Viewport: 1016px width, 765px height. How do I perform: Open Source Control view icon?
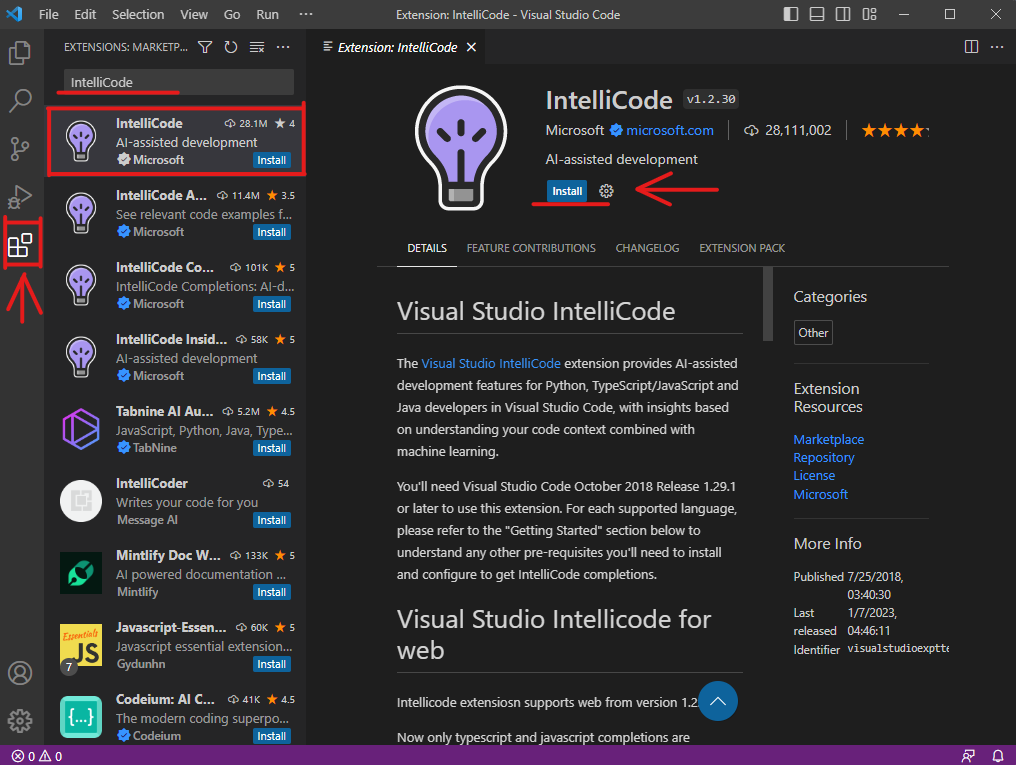pos(20,149)
